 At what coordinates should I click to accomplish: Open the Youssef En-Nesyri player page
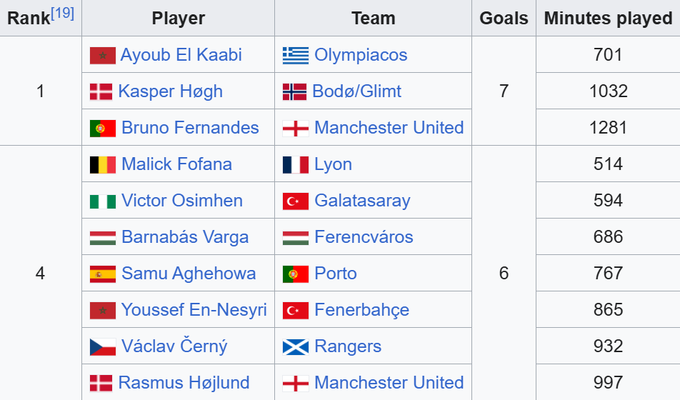(x=194, y=310)
